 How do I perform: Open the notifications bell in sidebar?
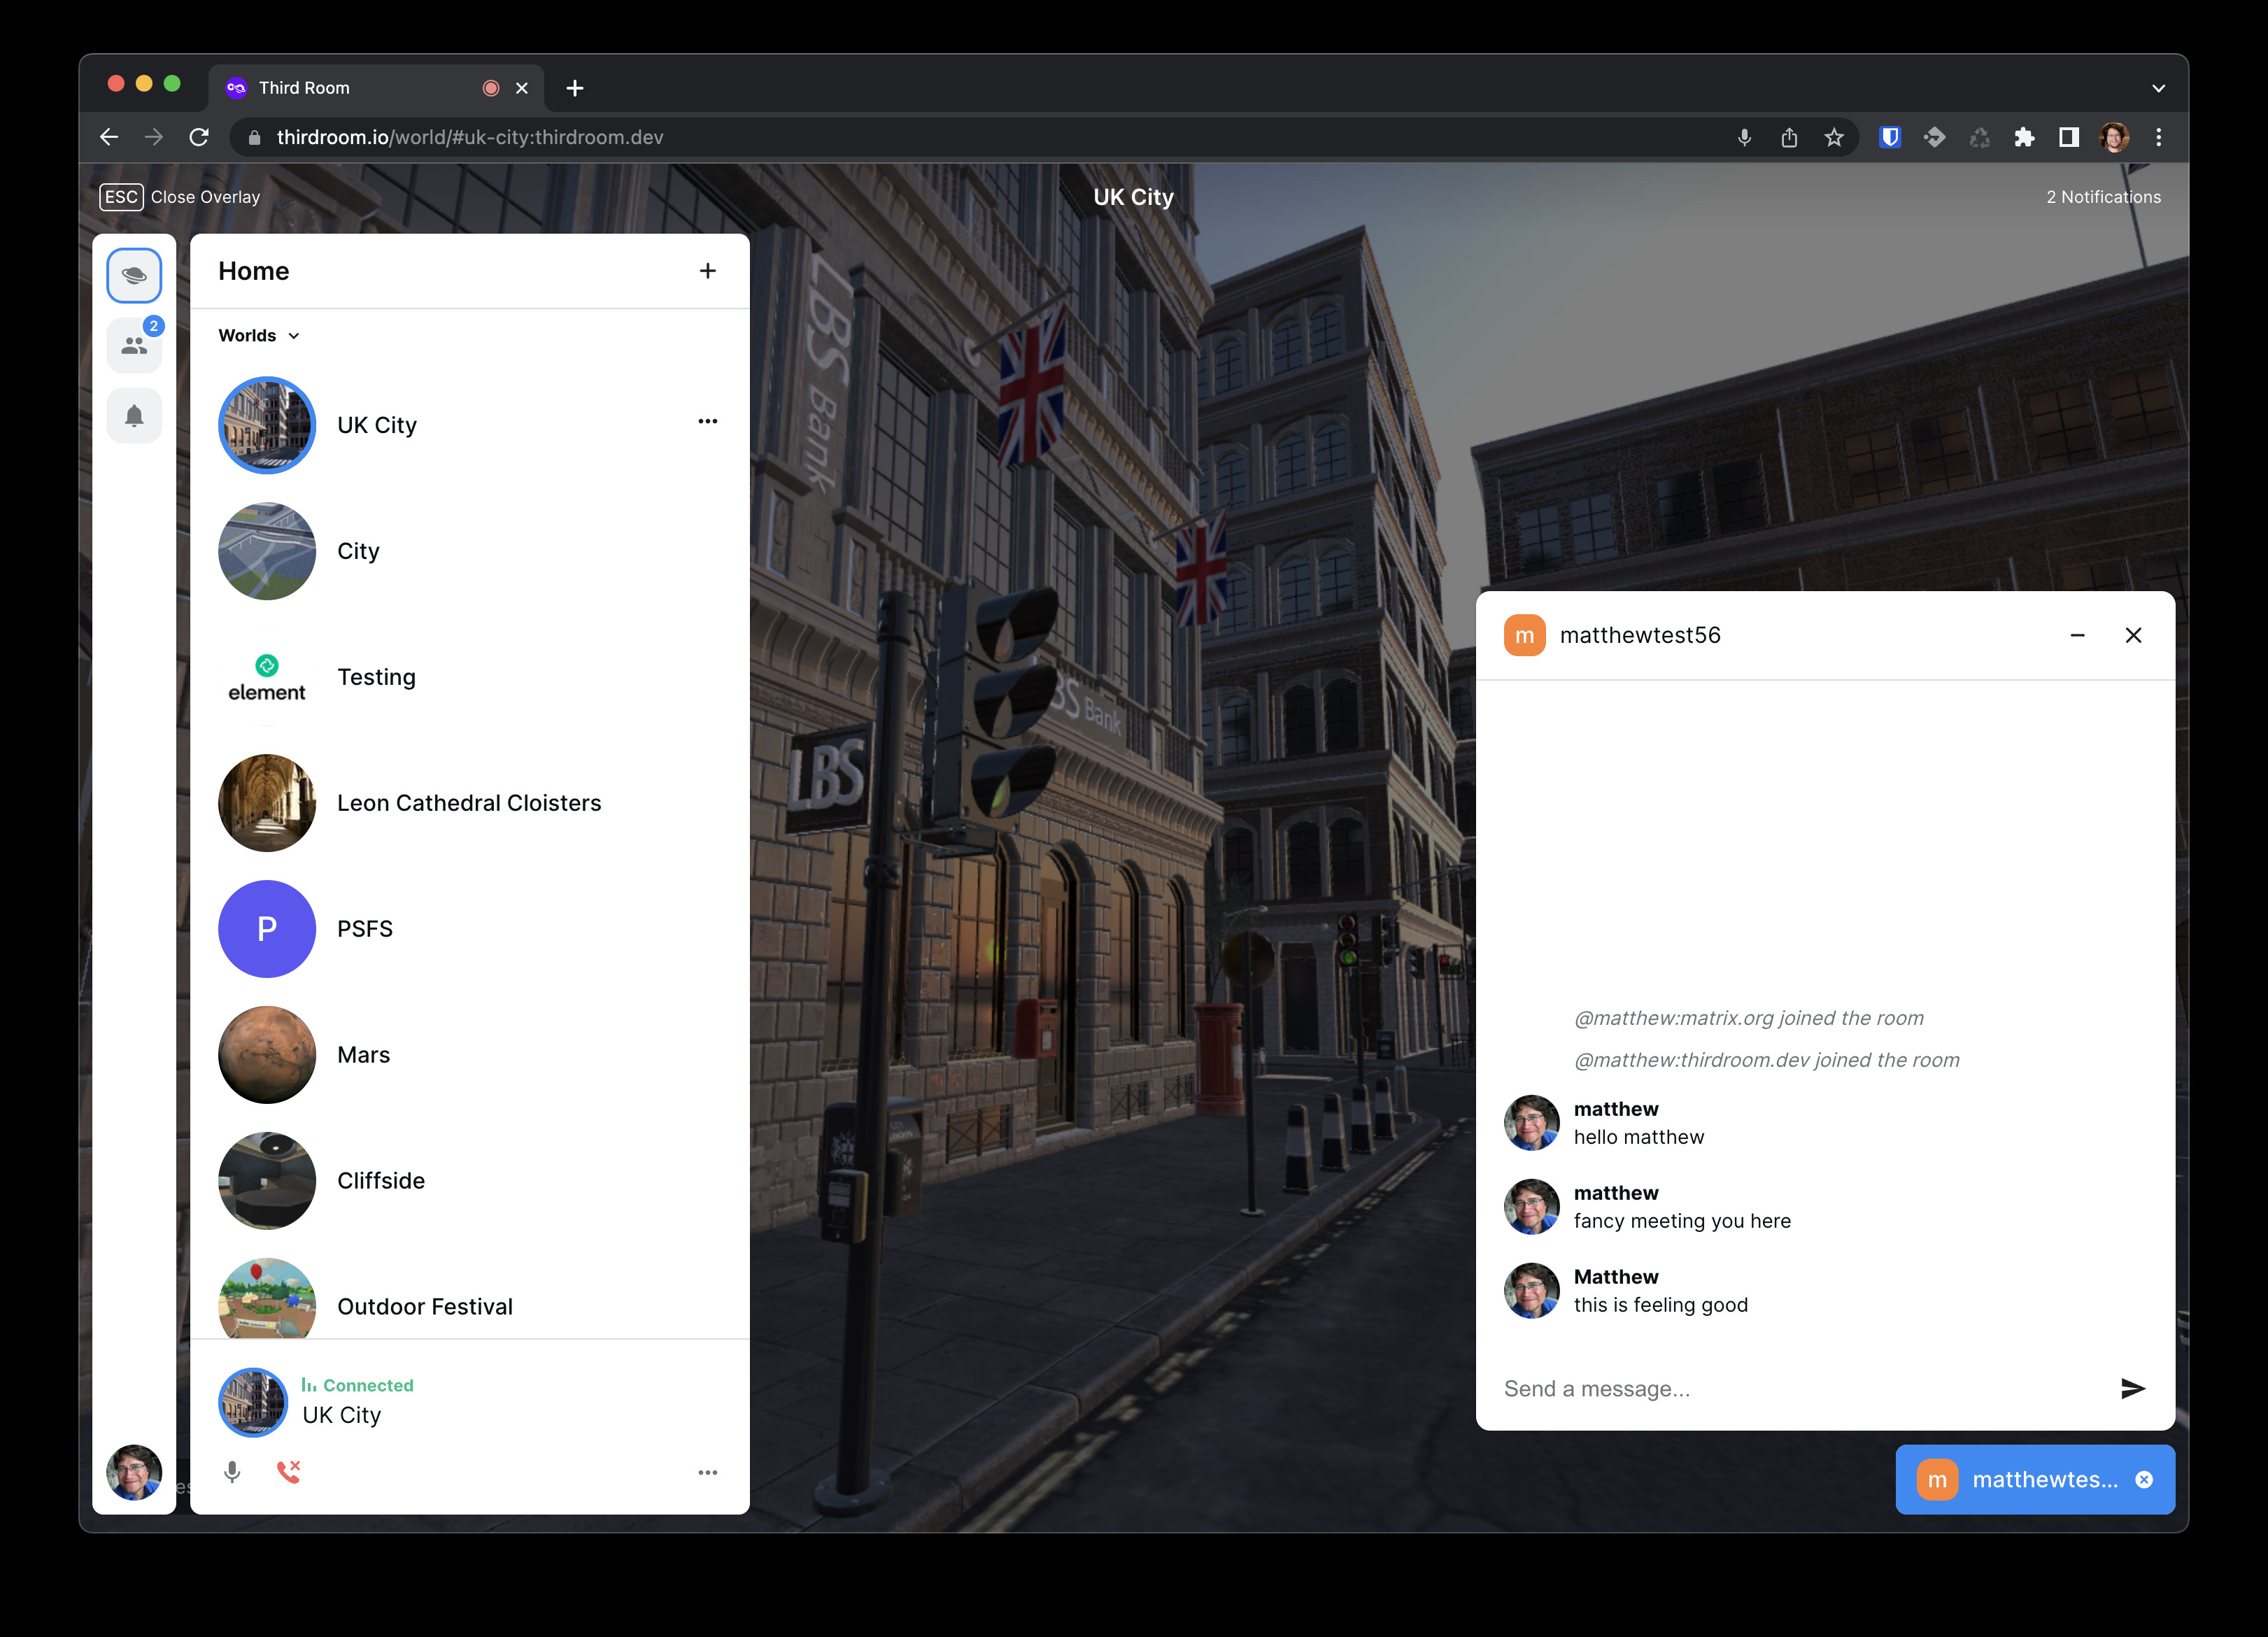pos(134,415)
